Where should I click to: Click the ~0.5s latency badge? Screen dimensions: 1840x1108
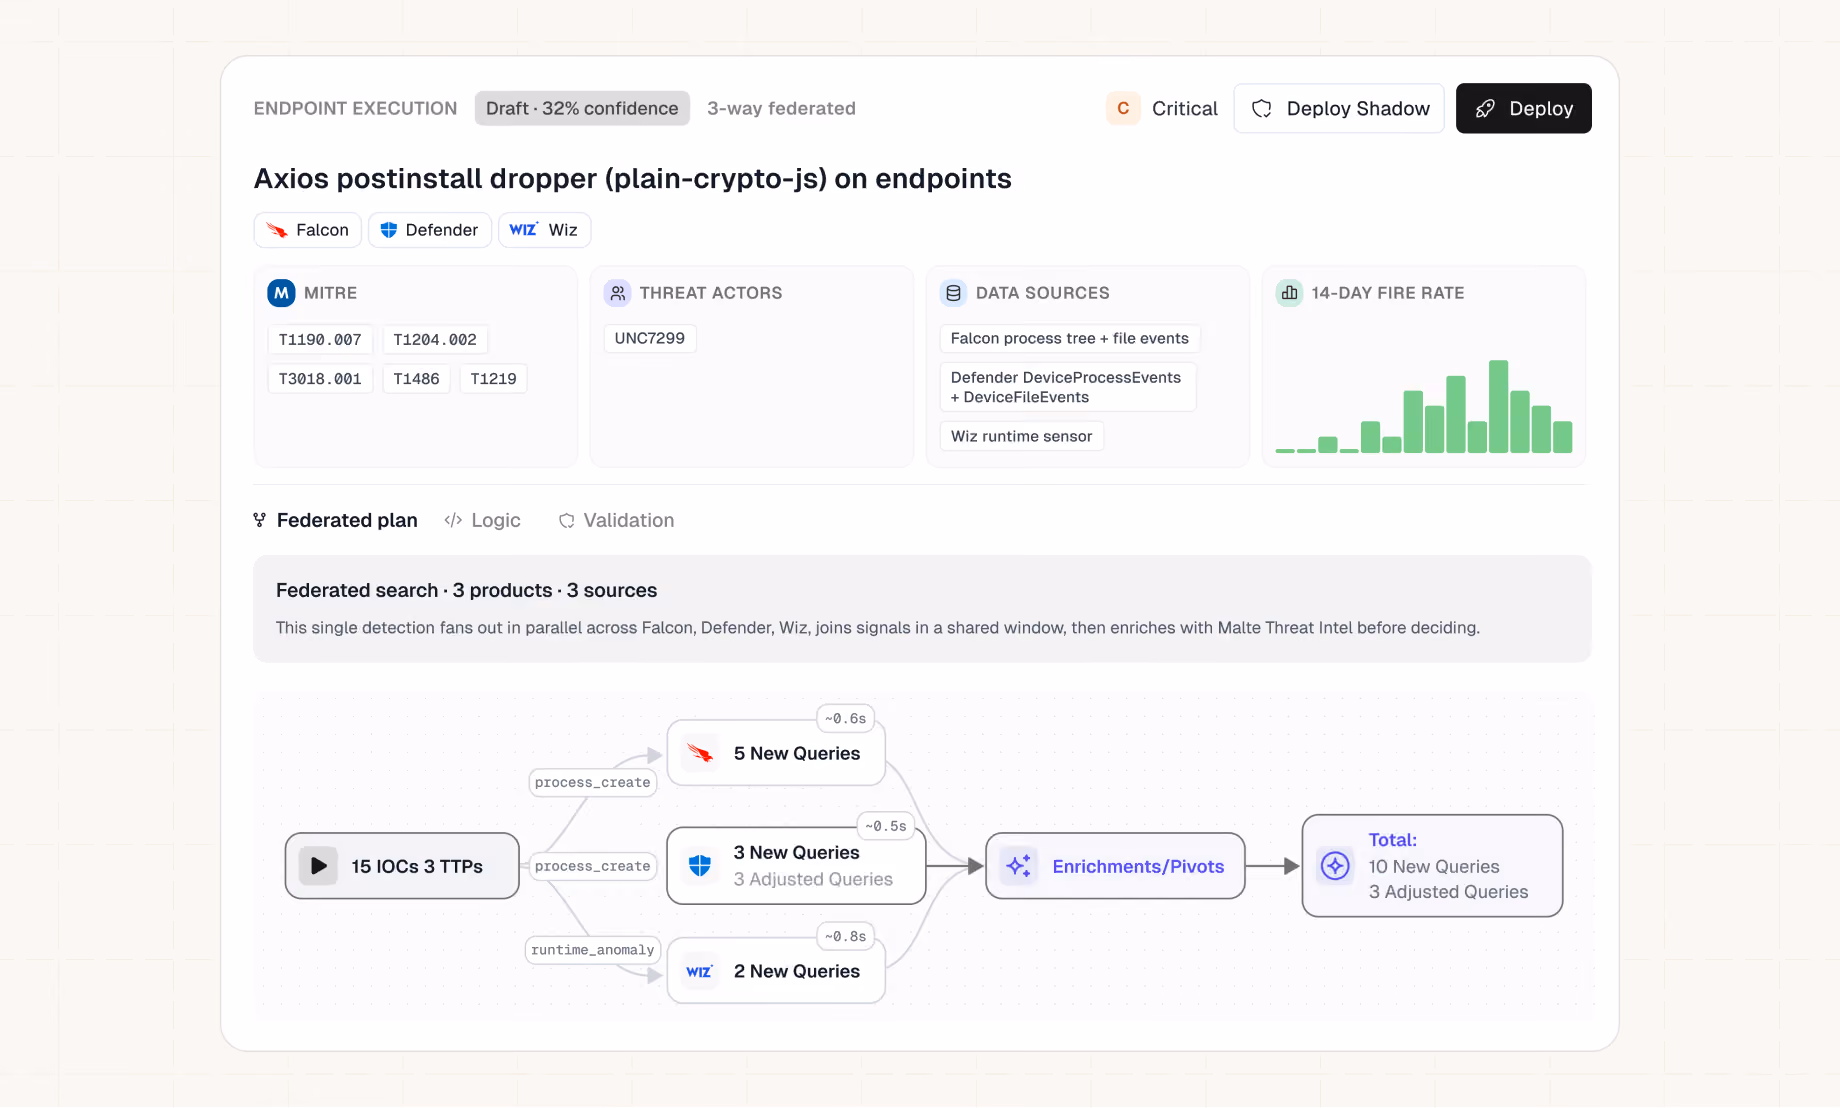click(886, 826)
